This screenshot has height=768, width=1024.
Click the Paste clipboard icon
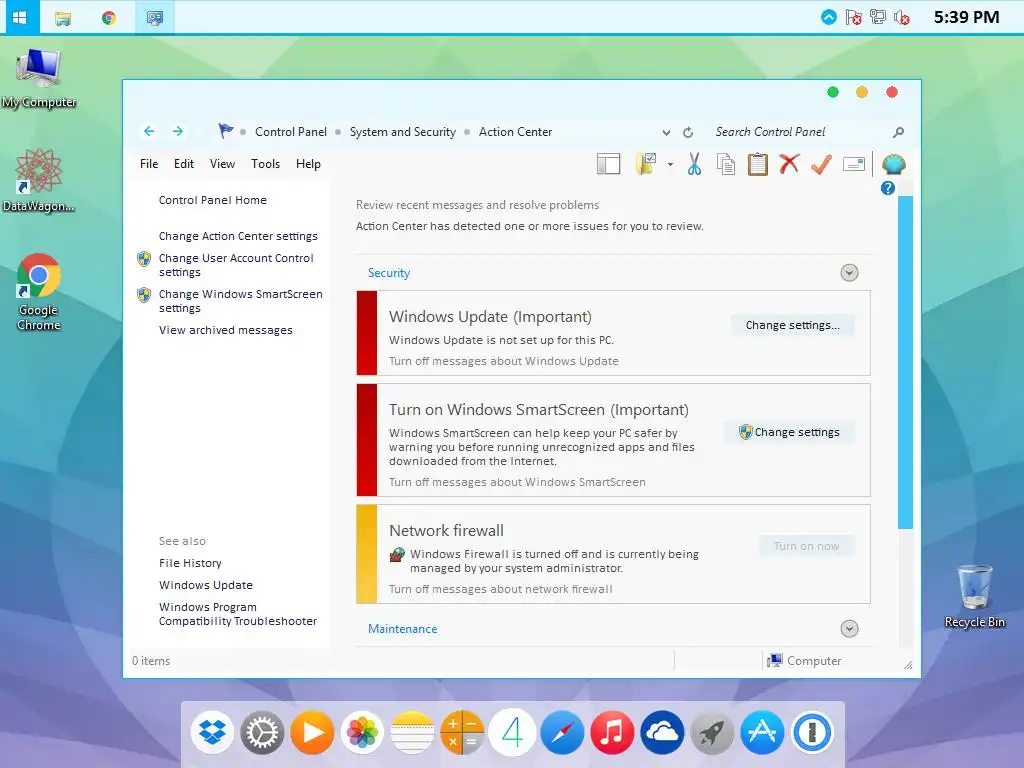click(758, 164)
